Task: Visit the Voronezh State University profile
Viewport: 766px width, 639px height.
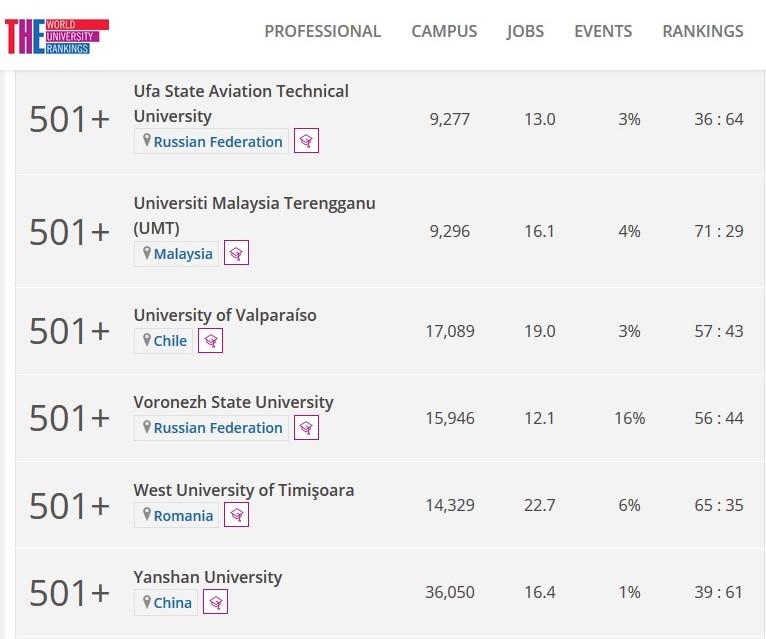Action: pos(233,402)
